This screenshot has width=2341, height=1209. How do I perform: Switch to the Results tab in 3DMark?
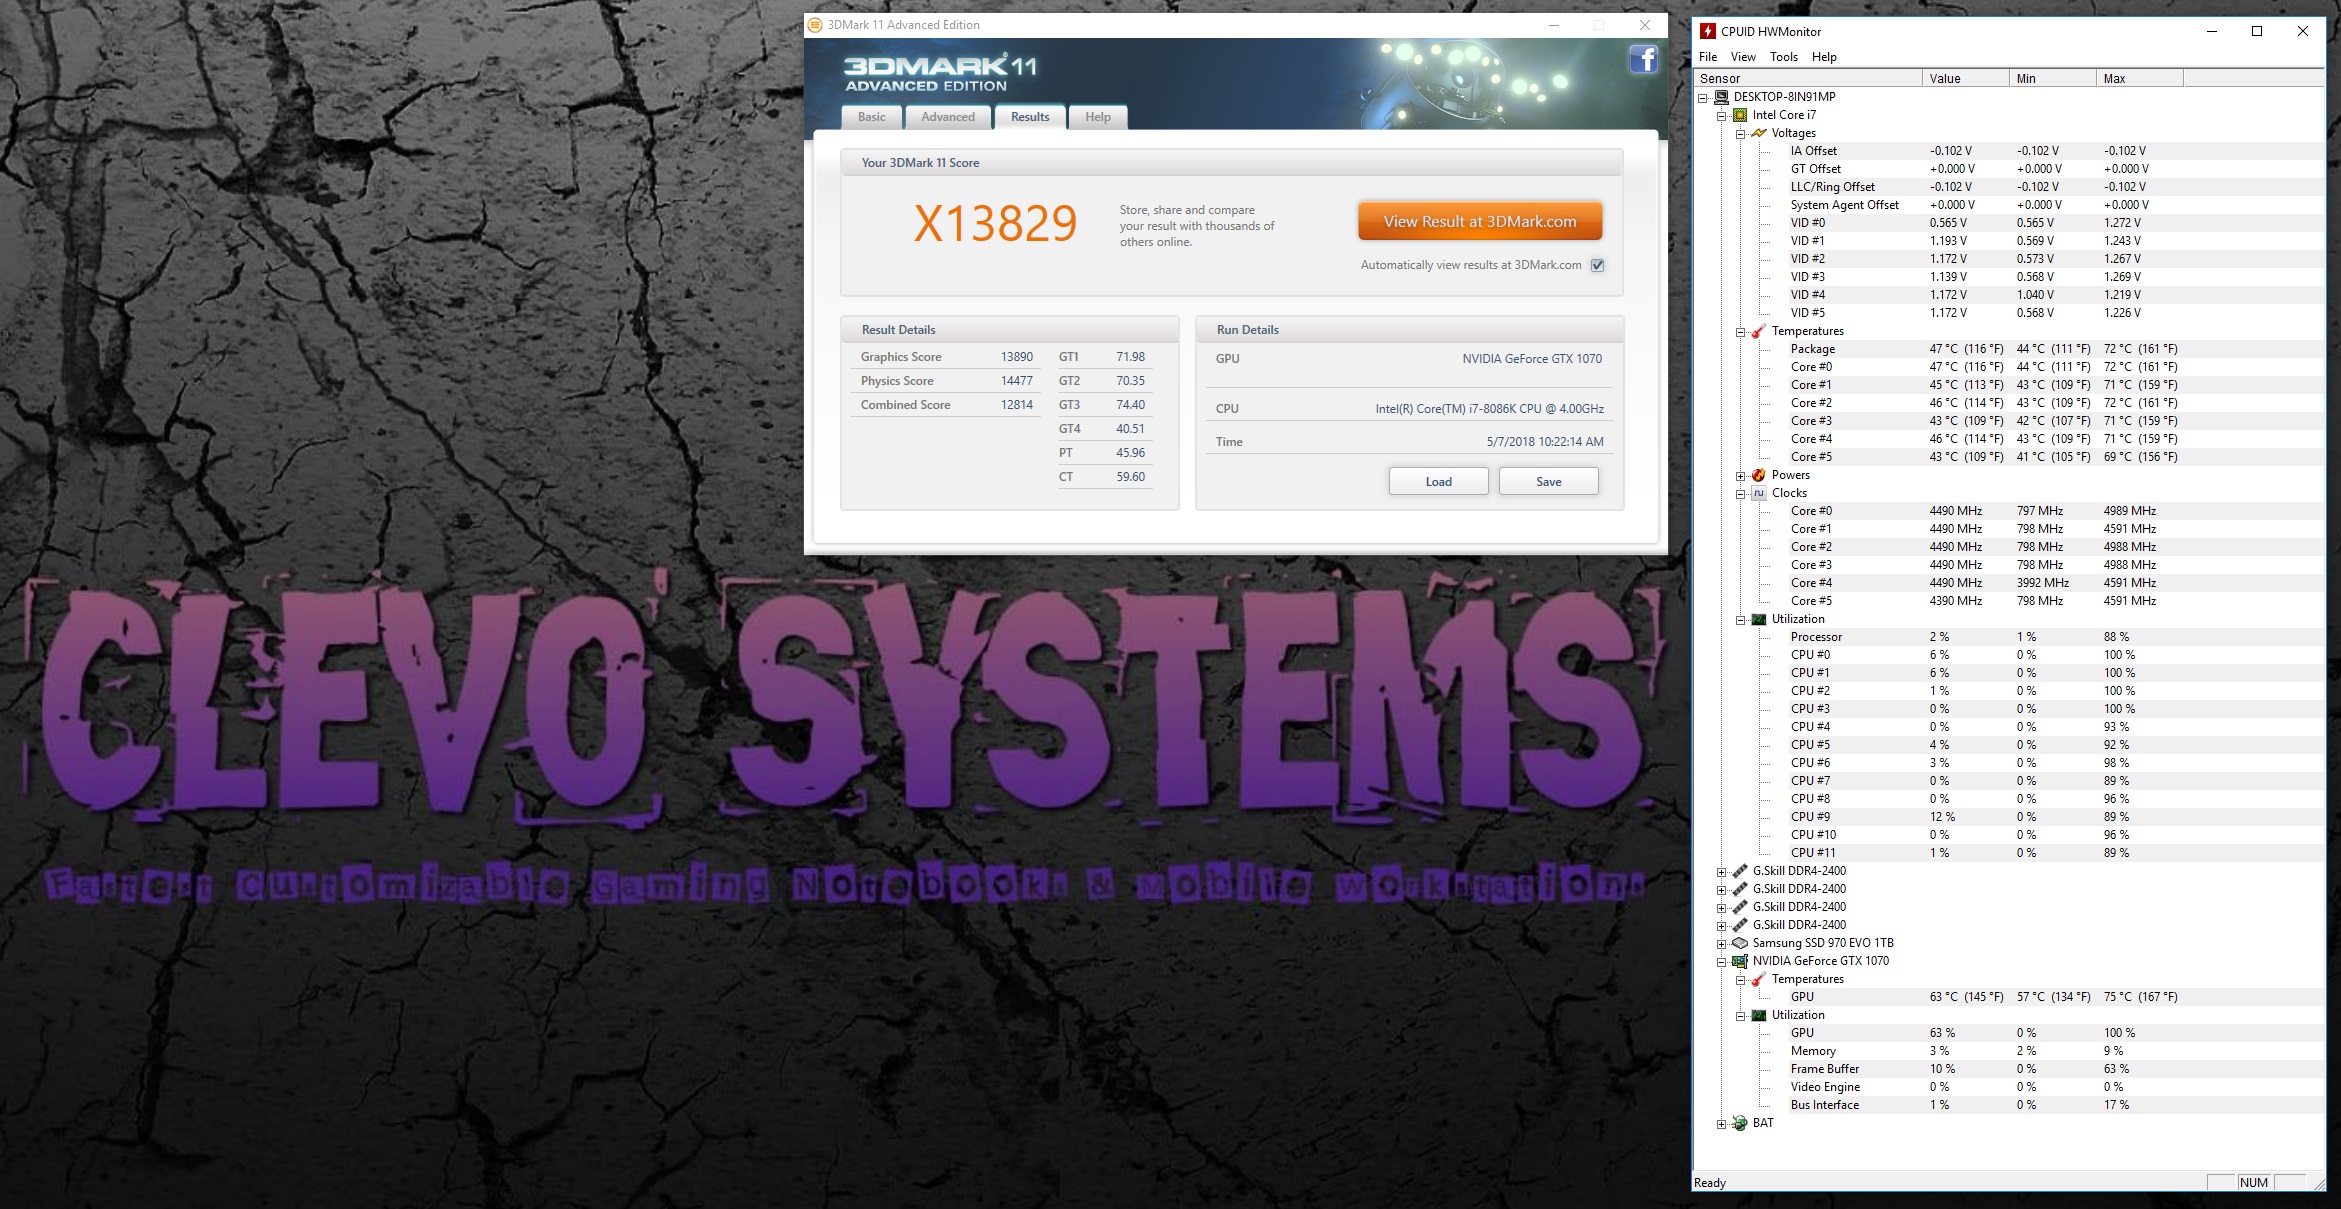point(1030,117)
